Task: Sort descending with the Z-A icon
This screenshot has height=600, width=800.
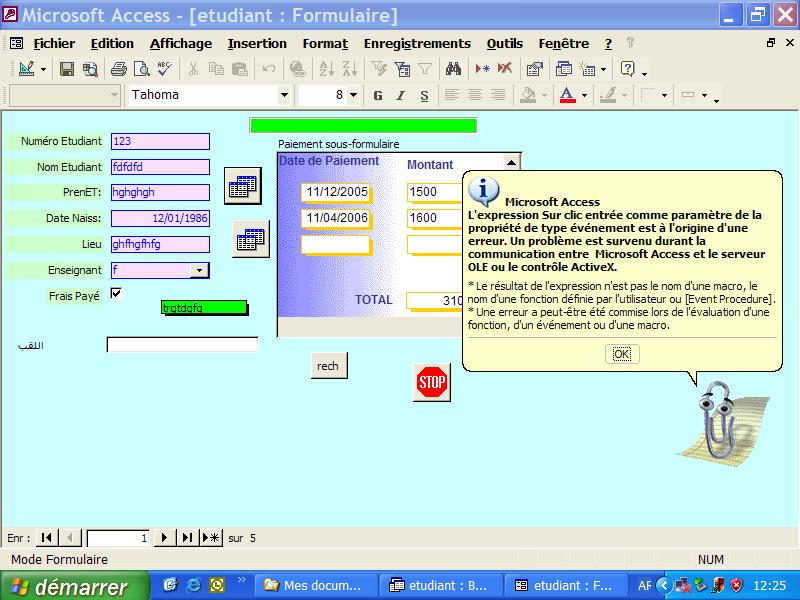Action: pos(349,69)
